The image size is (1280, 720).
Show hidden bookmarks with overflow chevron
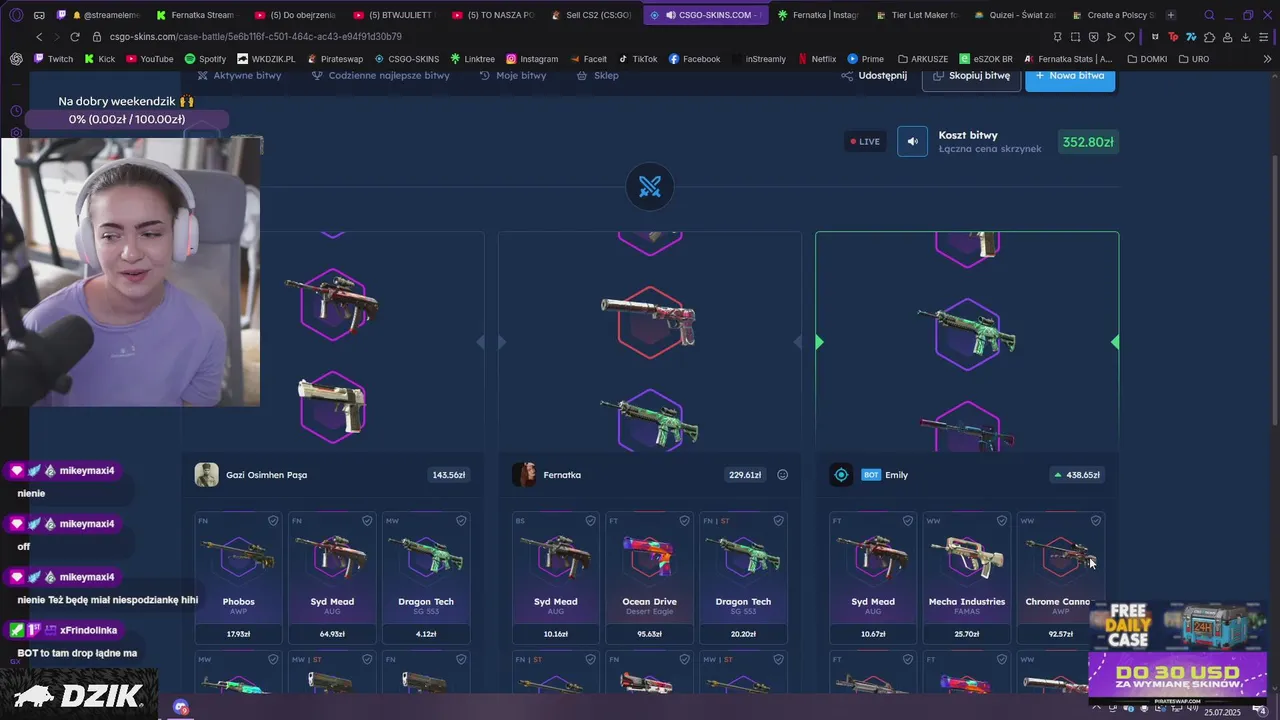[x=1268, y=59]
